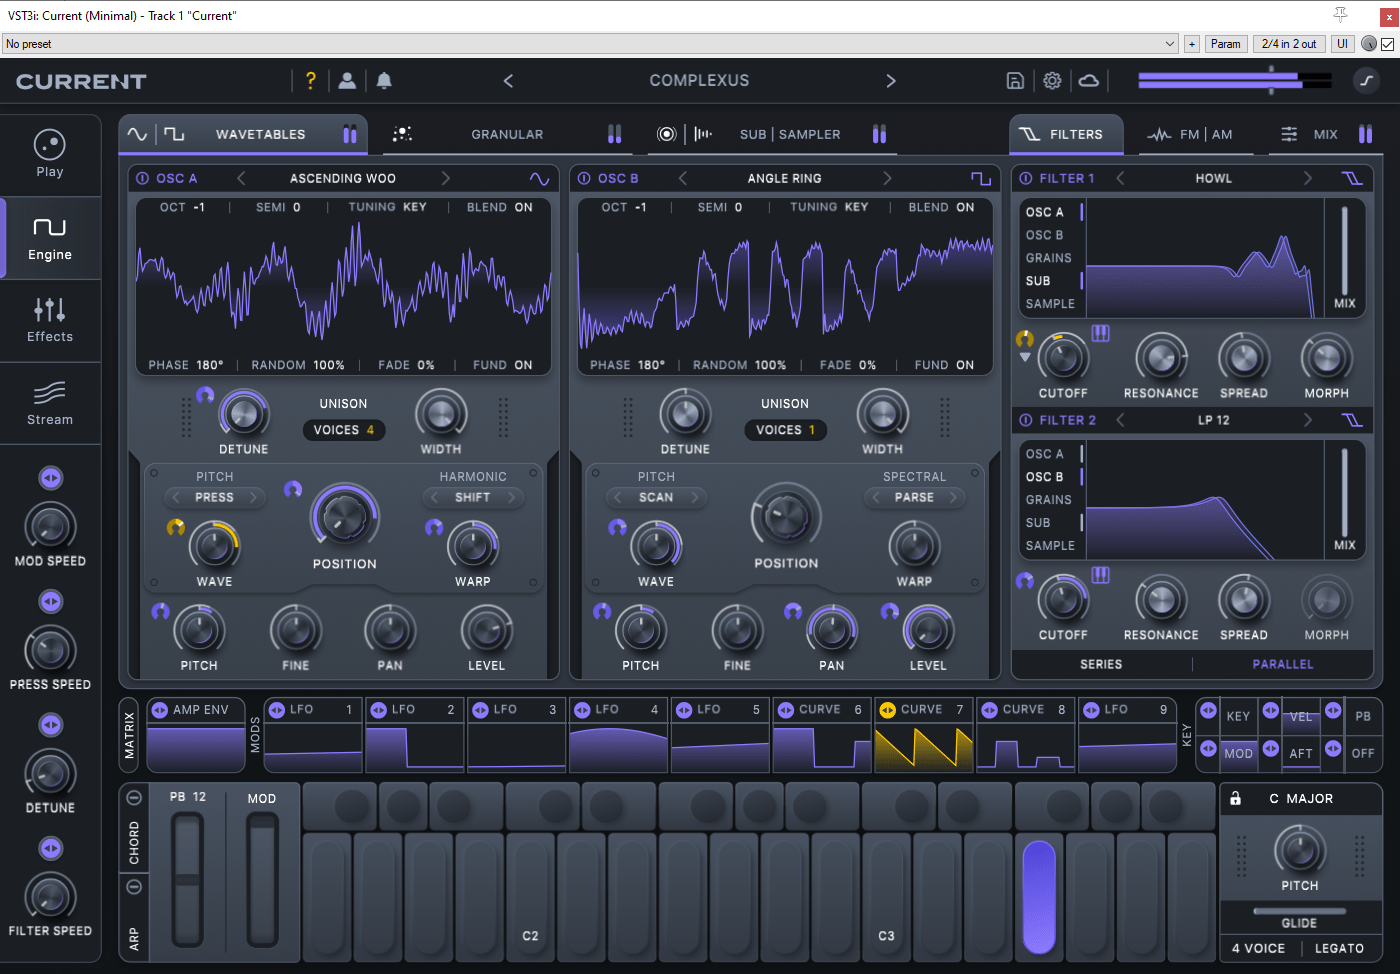Open the Effects panel

tap(50, 320)
